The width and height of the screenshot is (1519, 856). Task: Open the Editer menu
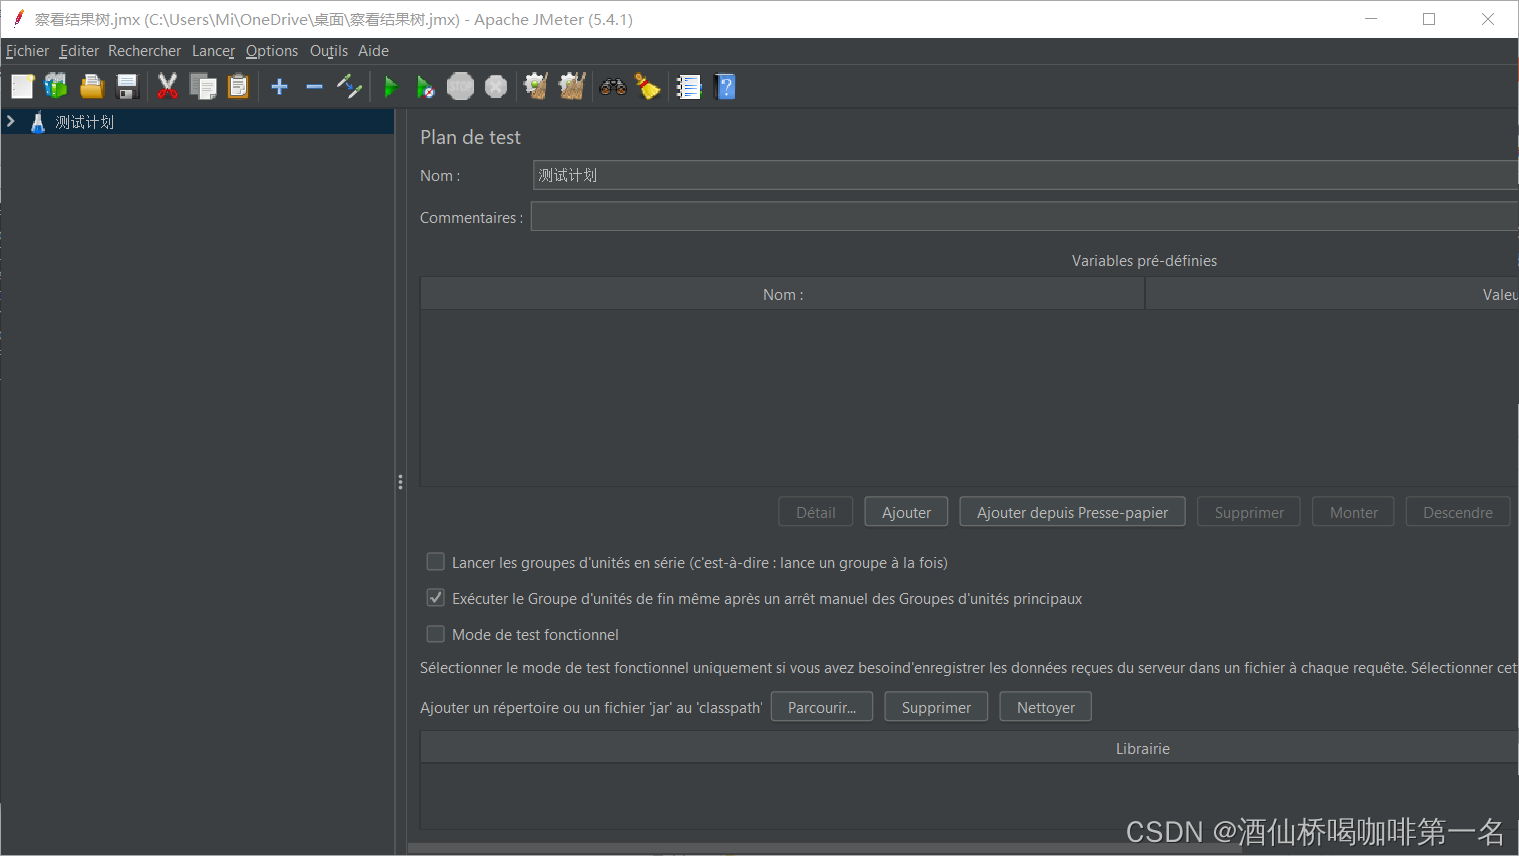[x=79, y=51]
